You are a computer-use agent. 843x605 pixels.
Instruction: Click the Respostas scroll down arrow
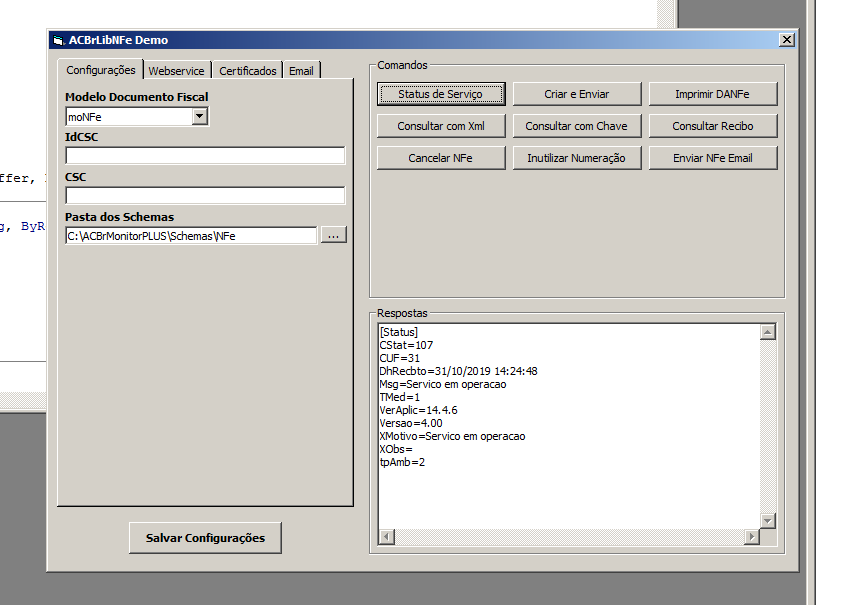(768, 521)
